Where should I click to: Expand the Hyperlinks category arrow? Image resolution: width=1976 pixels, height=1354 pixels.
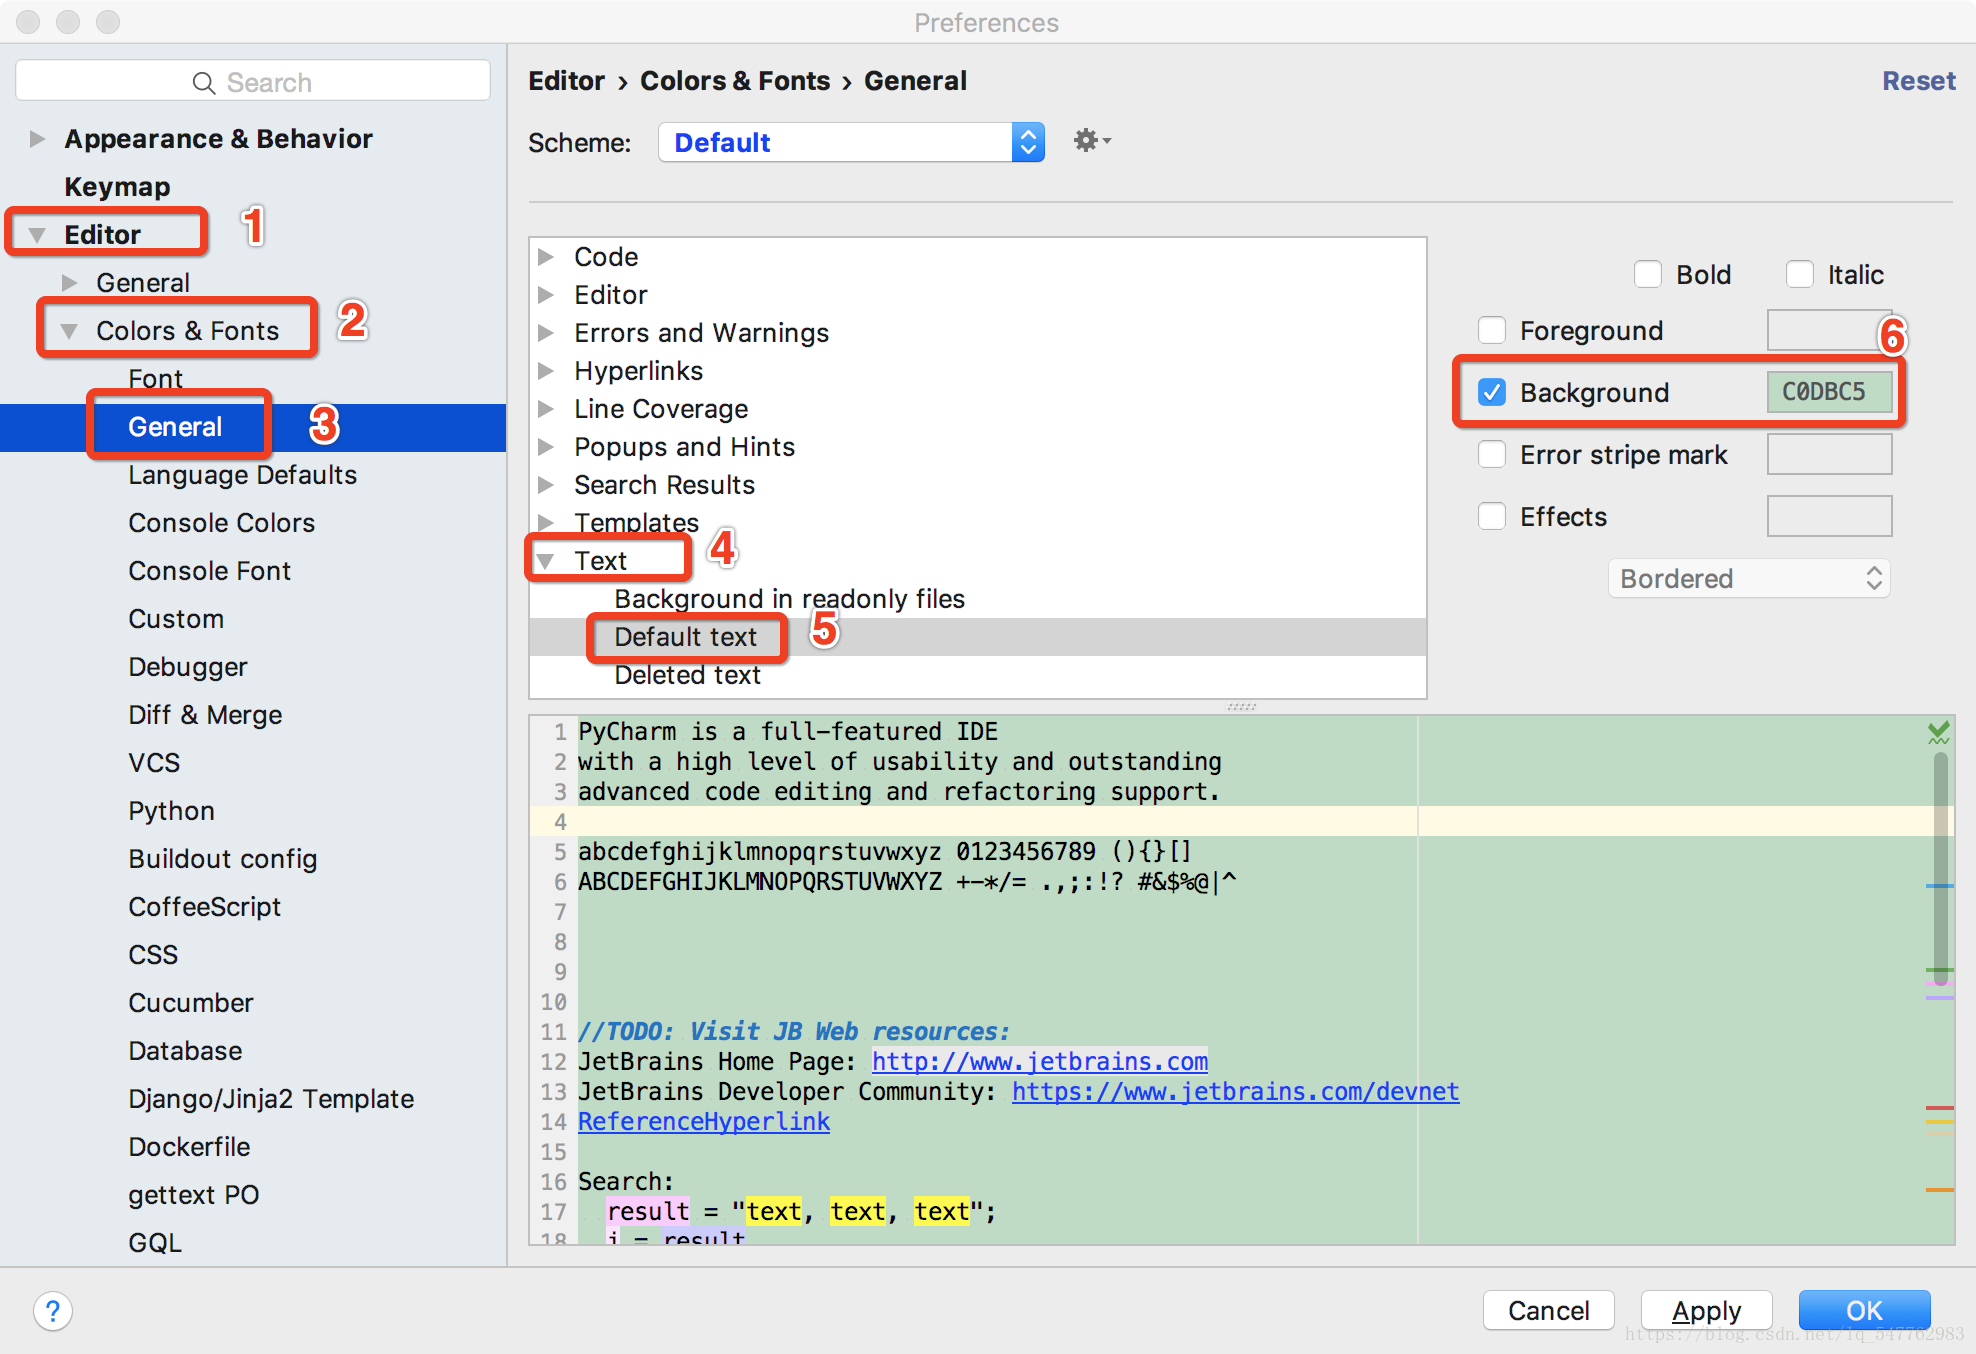coord(546,371)
